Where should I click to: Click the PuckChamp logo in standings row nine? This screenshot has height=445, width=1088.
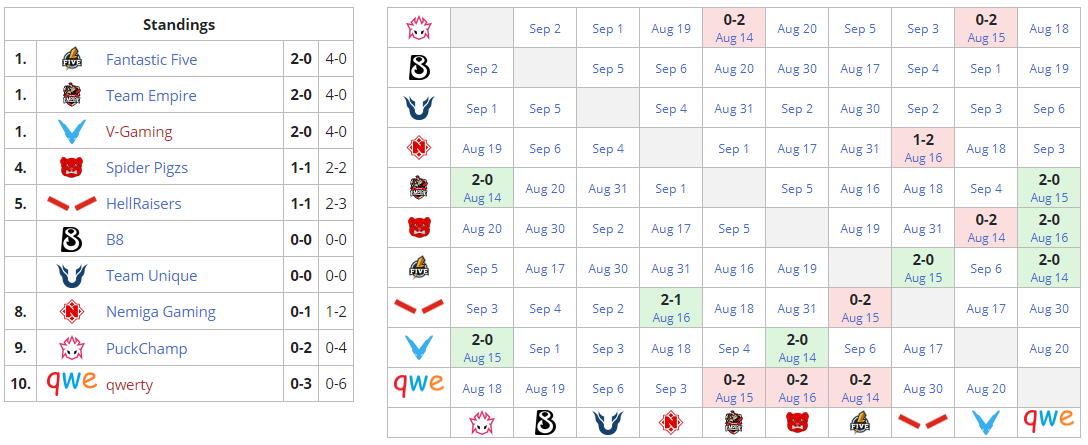point(71,348)
